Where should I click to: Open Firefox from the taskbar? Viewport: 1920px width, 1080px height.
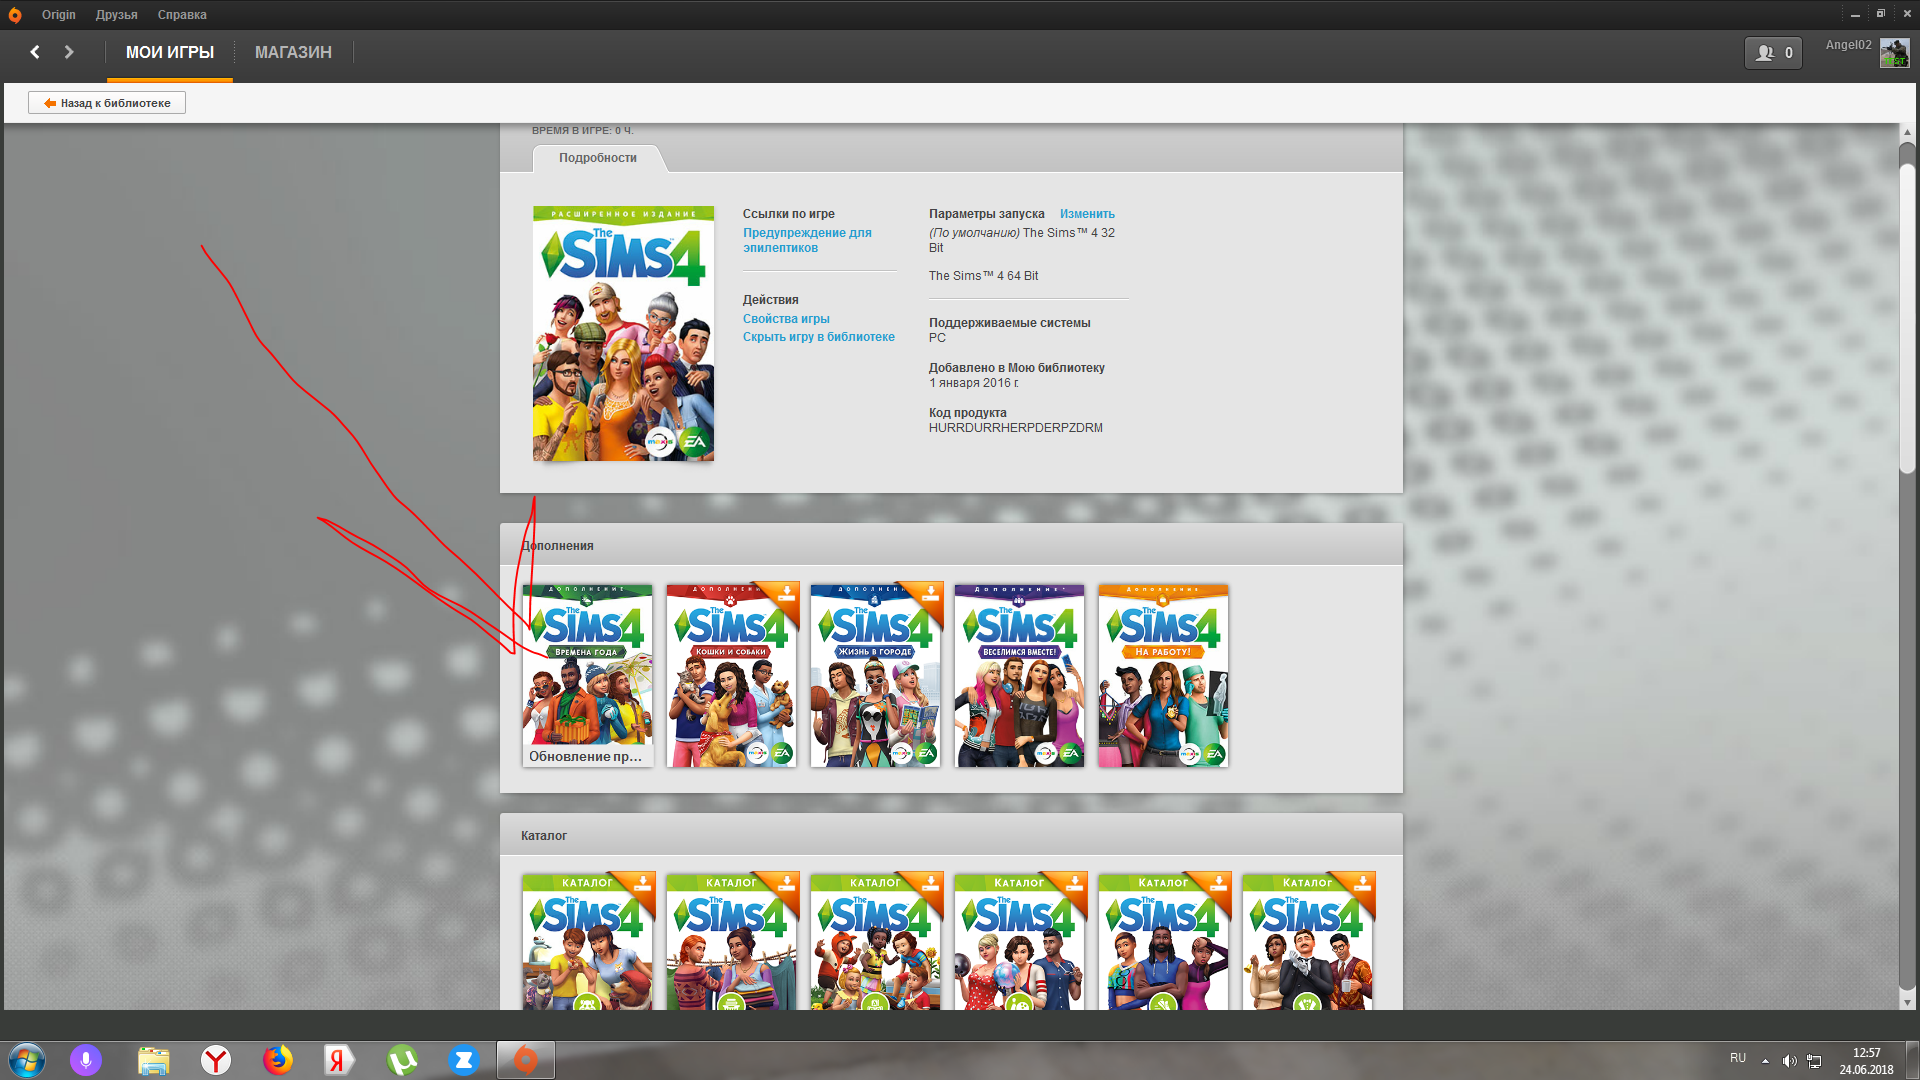[x=277, y=1060]
